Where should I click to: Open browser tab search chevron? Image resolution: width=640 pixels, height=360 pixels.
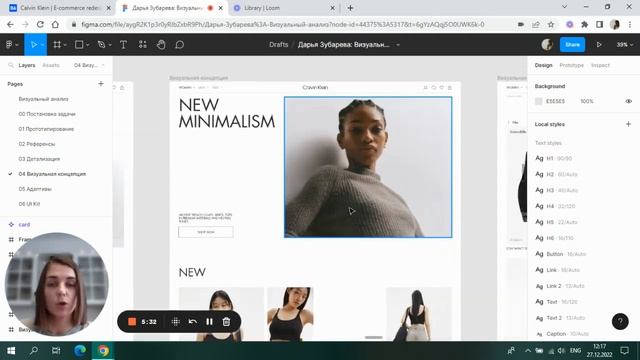click(564, 7)
